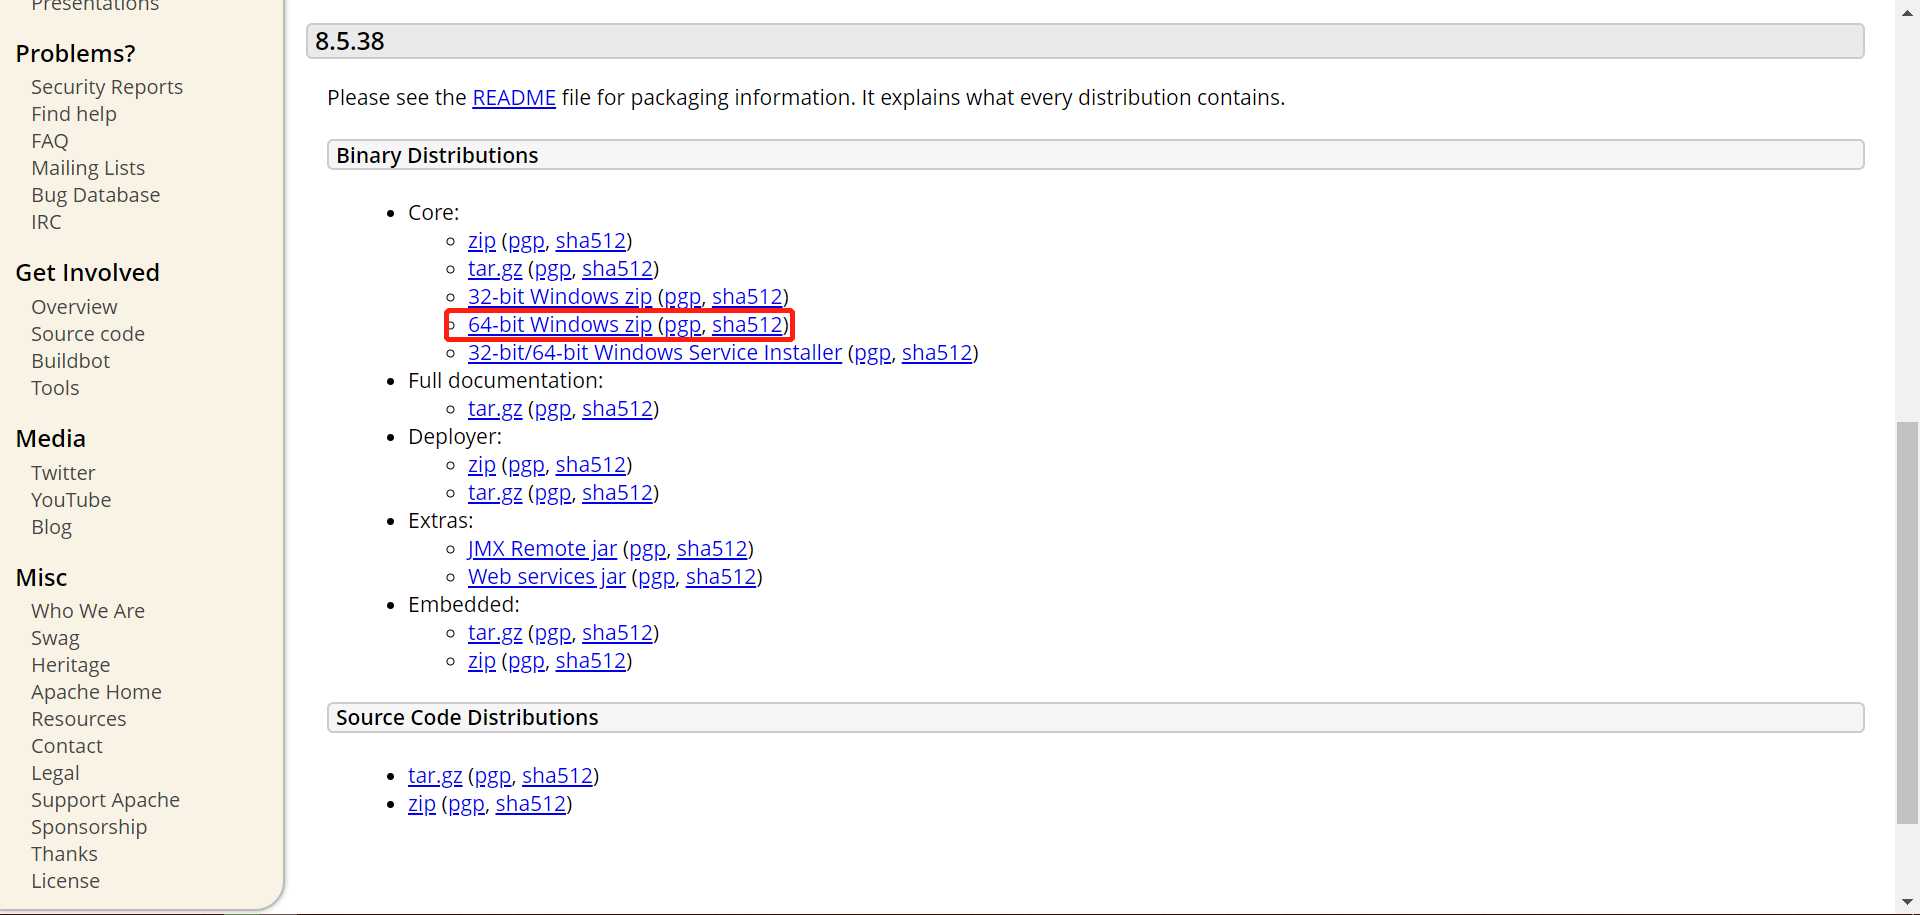Viewport: 1920px width, 915px height.
Task: Open sha512 for 64-bit Windows zip
Action: point(747,325)
